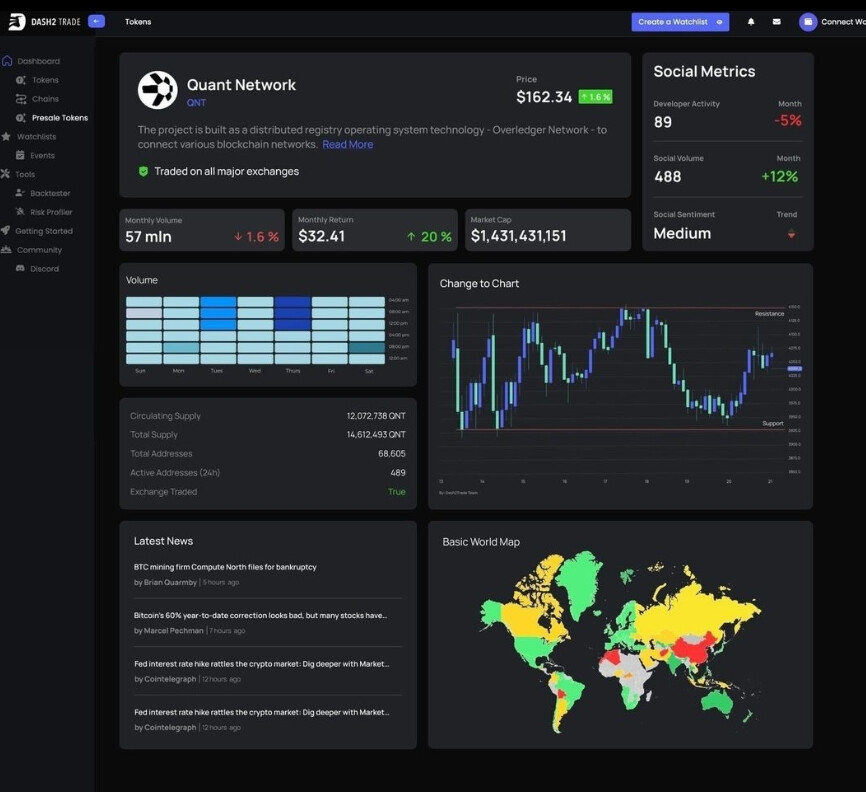Click the Events calendar icon
The height and width of the screenshot is (792, 866).
coord(20,155)
